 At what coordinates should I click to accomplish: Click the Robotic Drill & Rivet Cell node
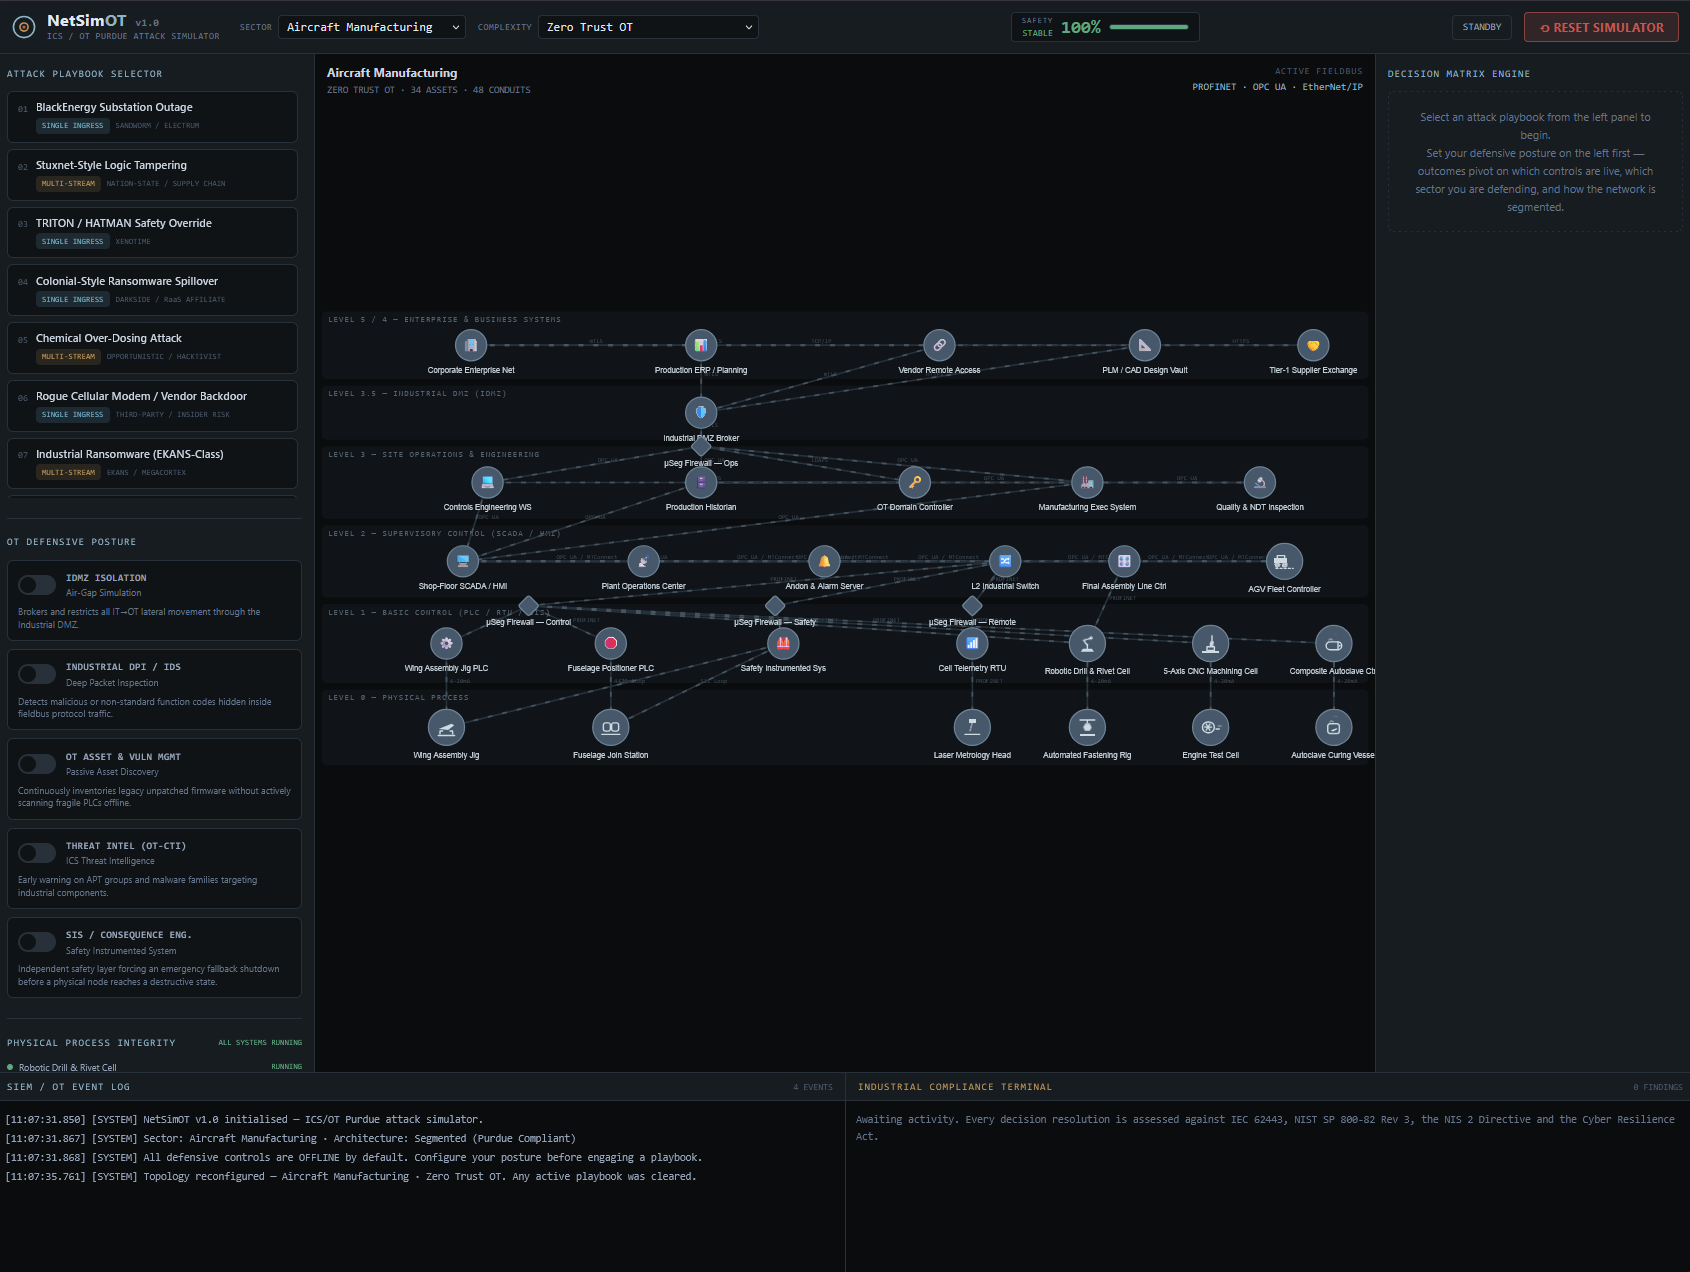(1087, 644)
